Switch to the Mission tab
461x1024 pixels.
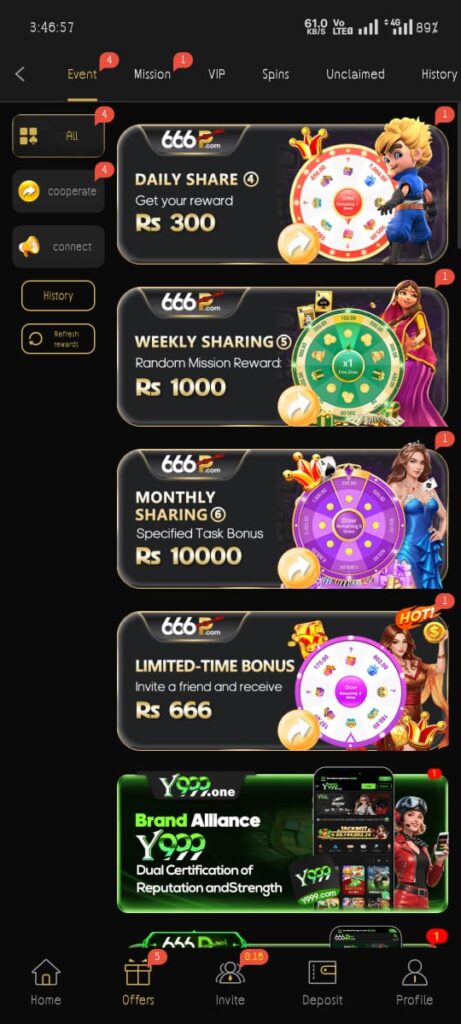pyautogui.click(x=152, y=74)
